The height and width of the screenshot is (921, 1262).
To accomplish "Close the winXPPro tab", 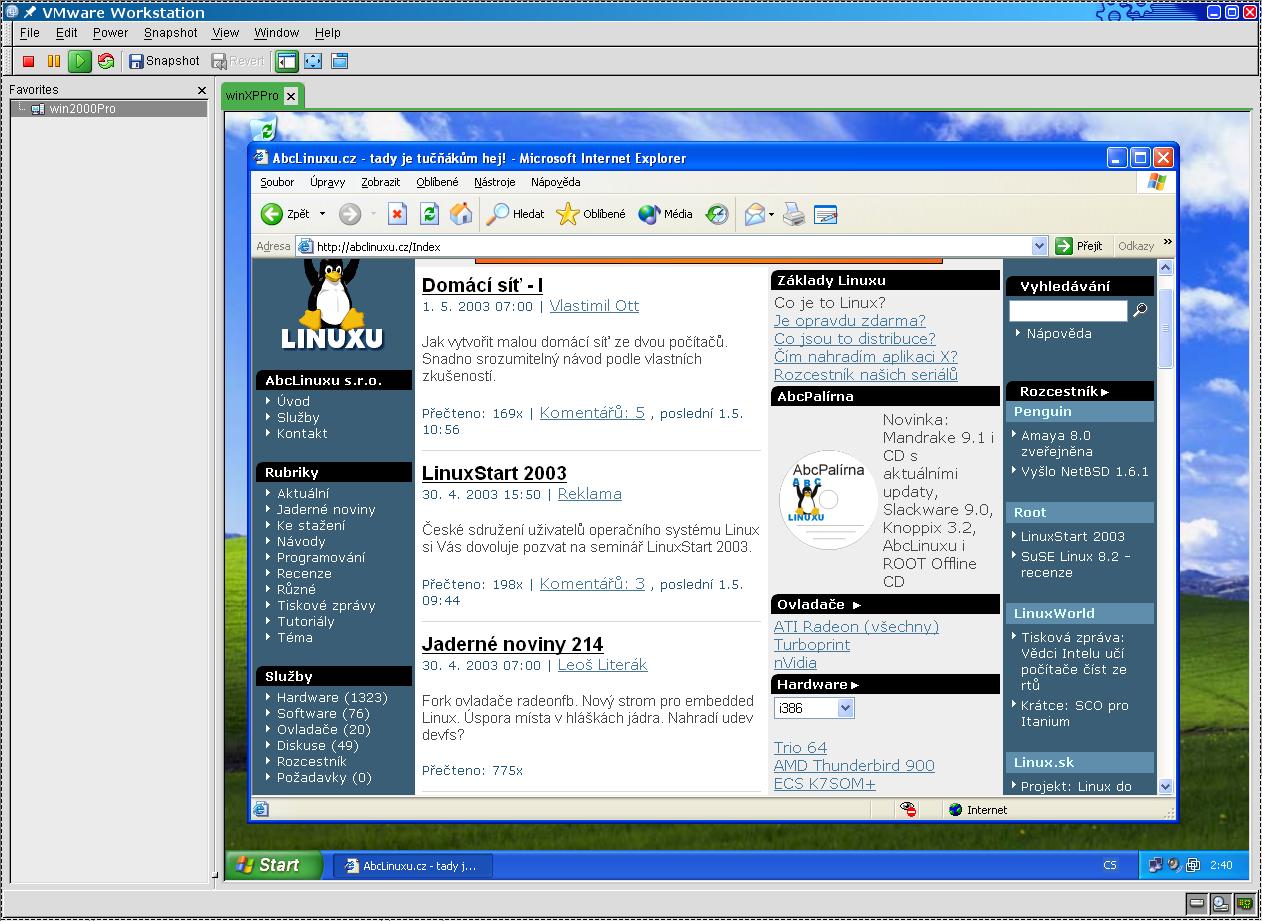I will point(291,96).
